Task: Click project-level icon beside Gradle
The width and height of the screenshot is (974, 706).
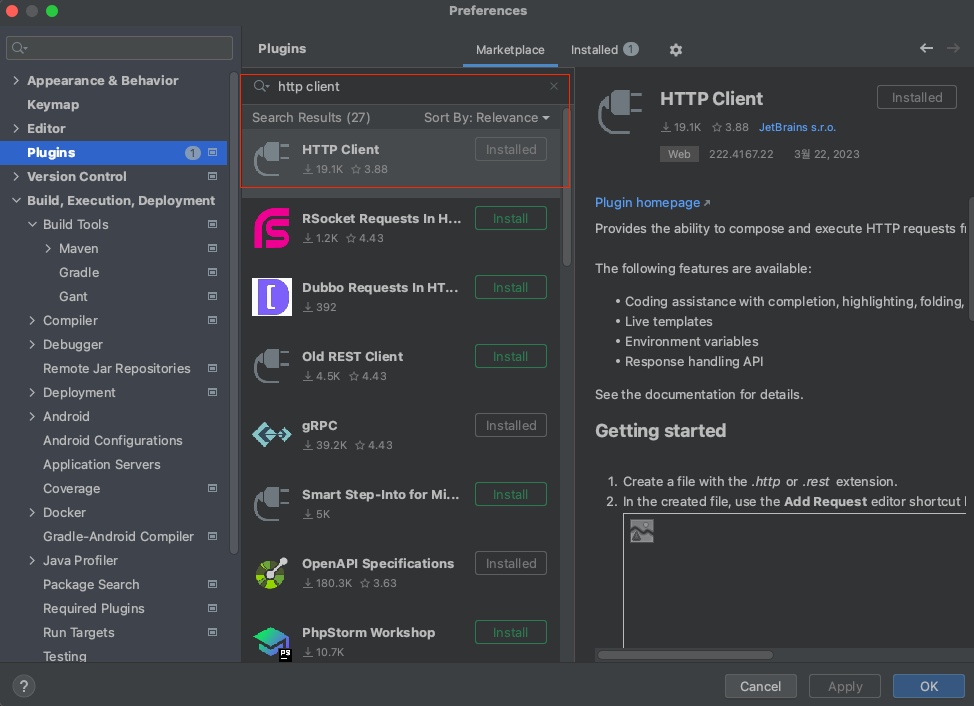Action: [x=212, y=272]
